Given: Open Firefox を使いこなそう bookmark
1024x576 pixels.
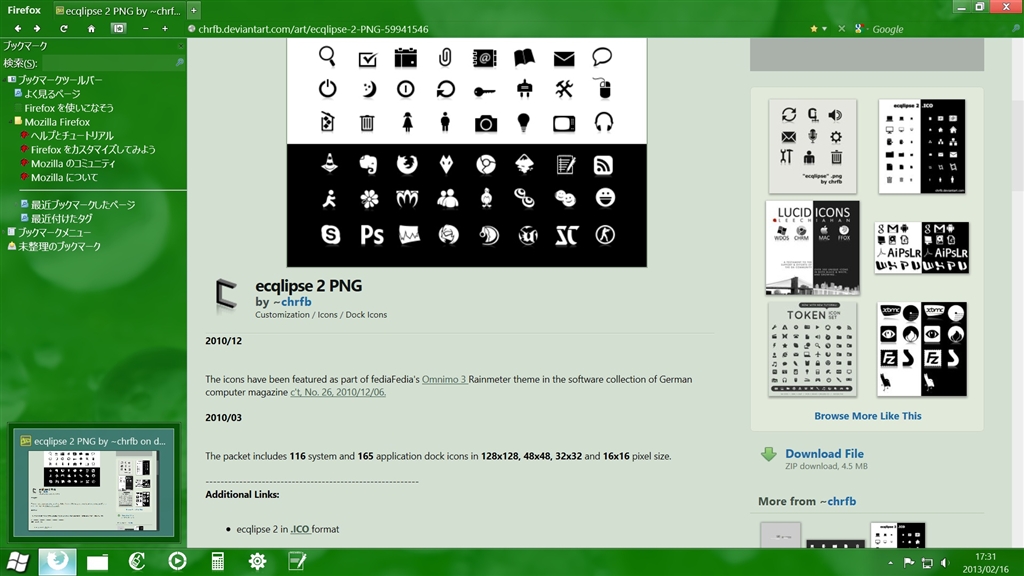Looking at the screenshot, I should 69,108.
